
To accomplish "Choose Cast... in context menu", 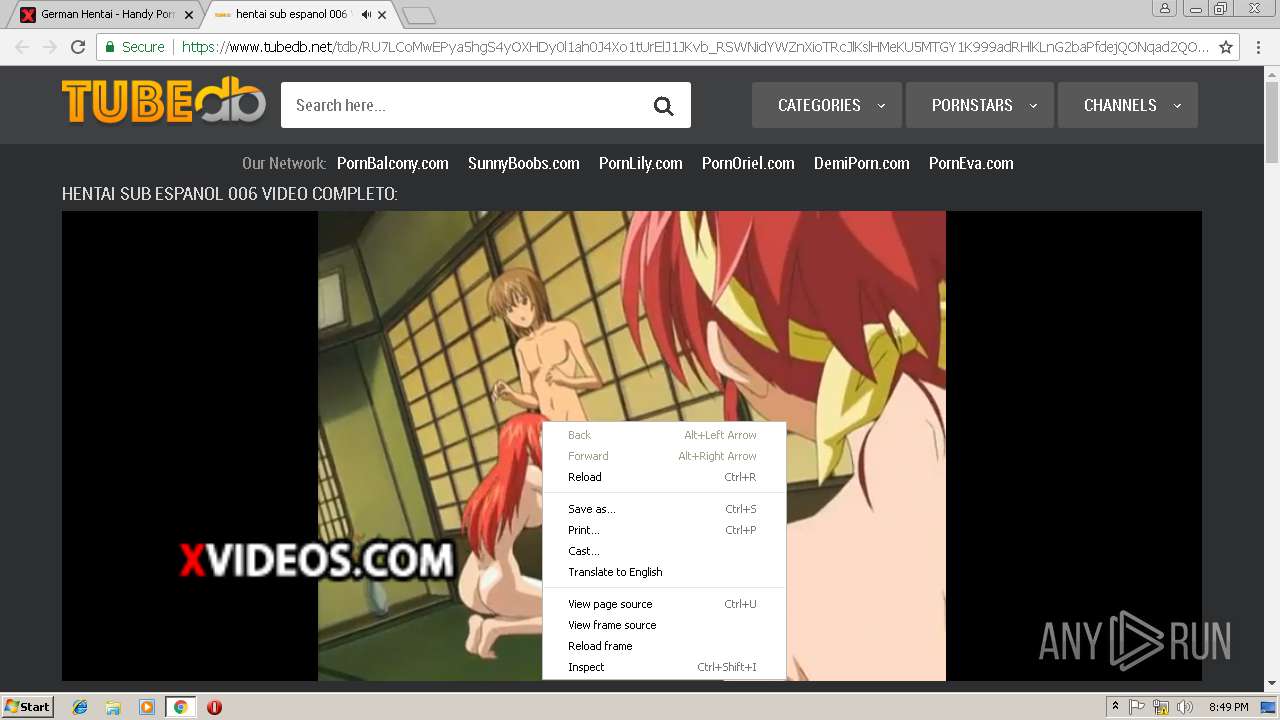I will point(663,551).
